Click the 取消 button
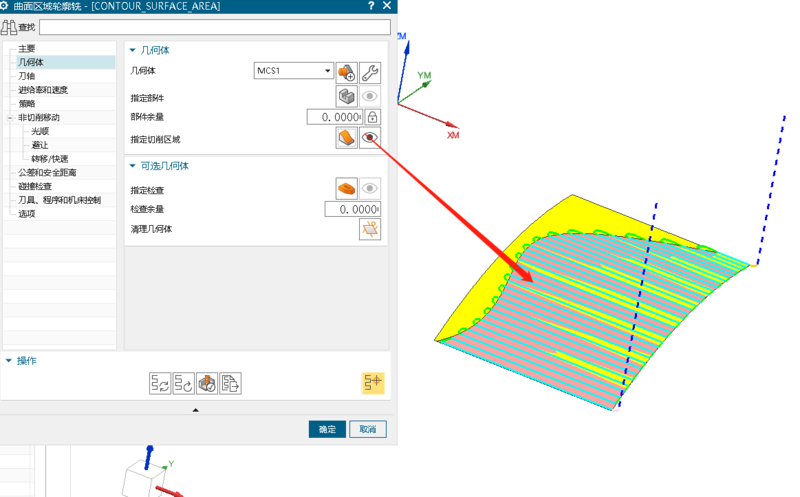Screen dimensions: 800x497 [367, 429]
